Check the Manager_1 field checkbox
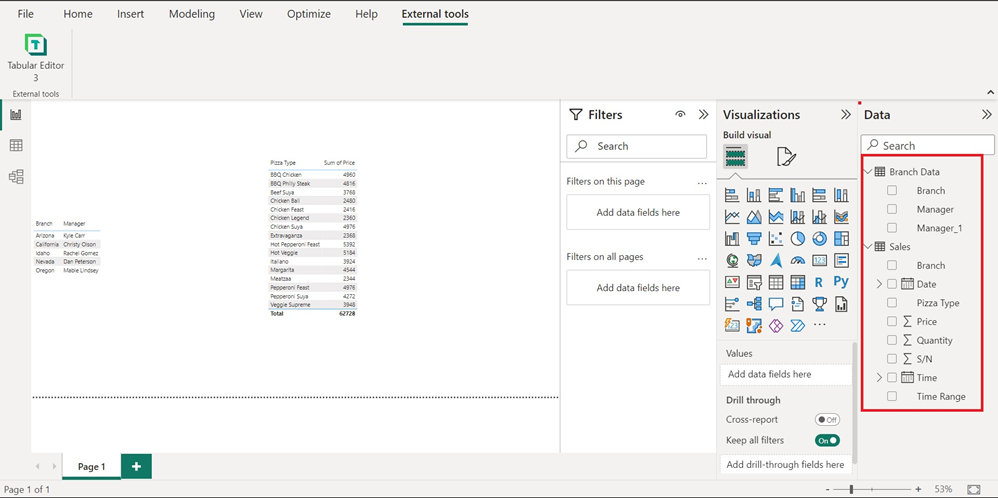 892,227
